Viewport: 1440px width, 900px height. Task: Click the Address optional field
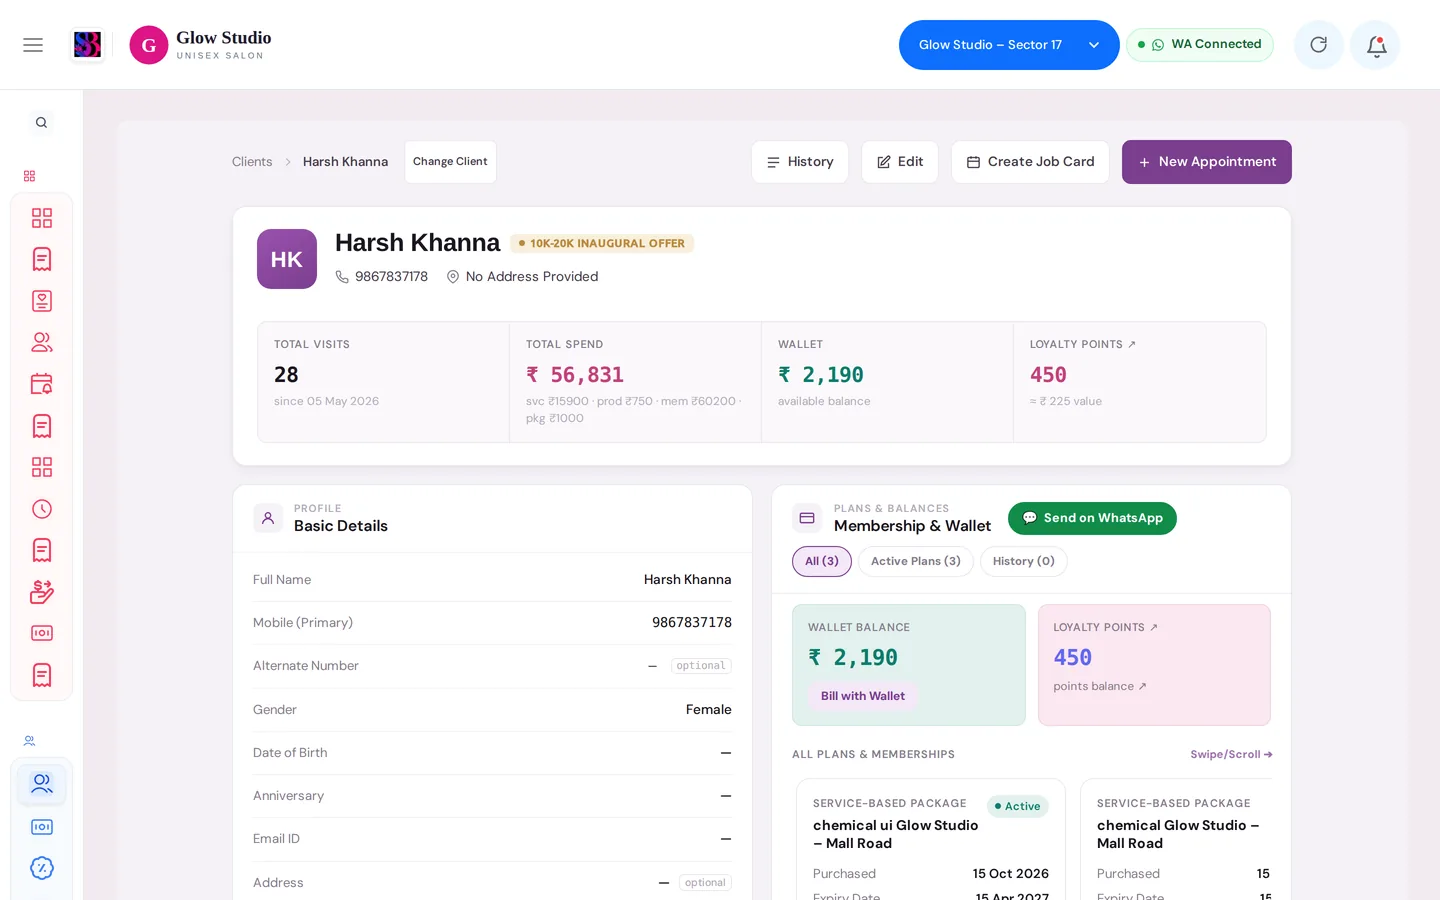click(705, 883)
